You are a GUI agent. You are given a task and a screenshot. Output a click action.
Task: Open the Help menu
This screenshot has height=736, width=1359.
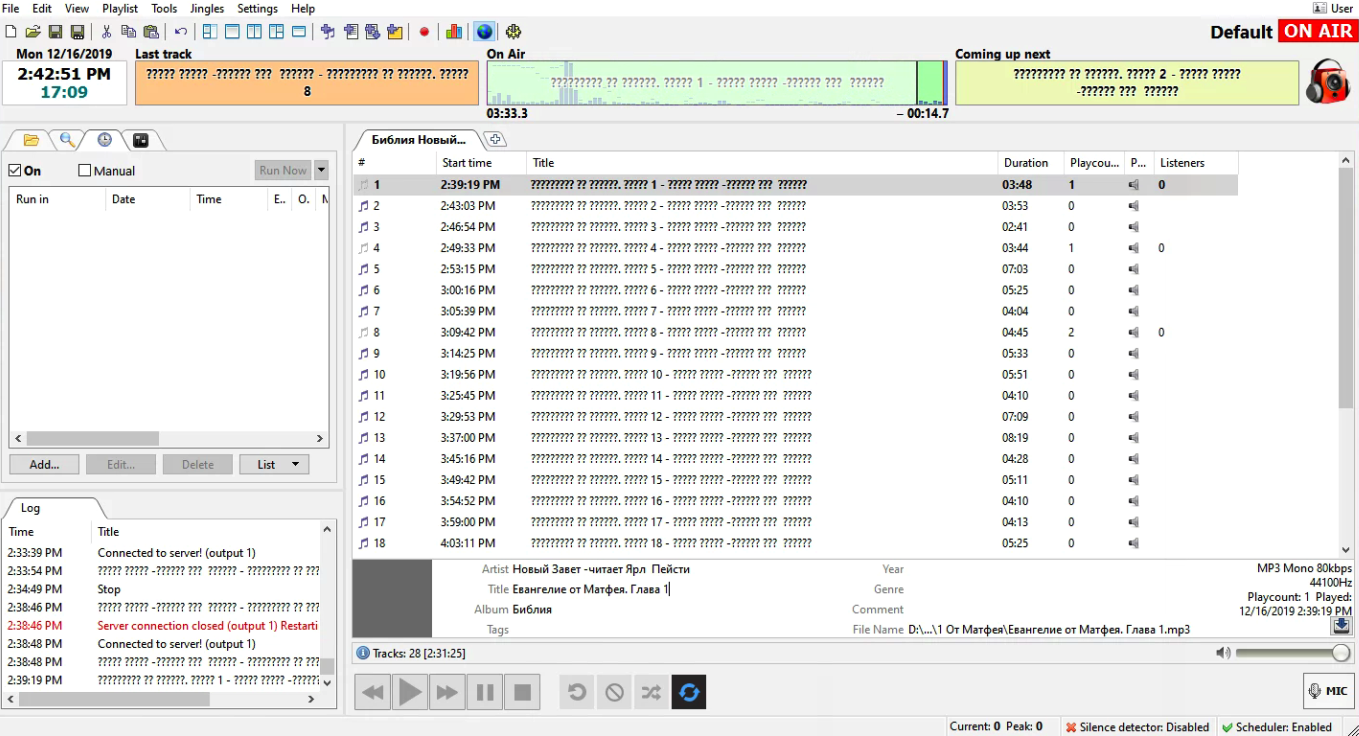point(303,9)
